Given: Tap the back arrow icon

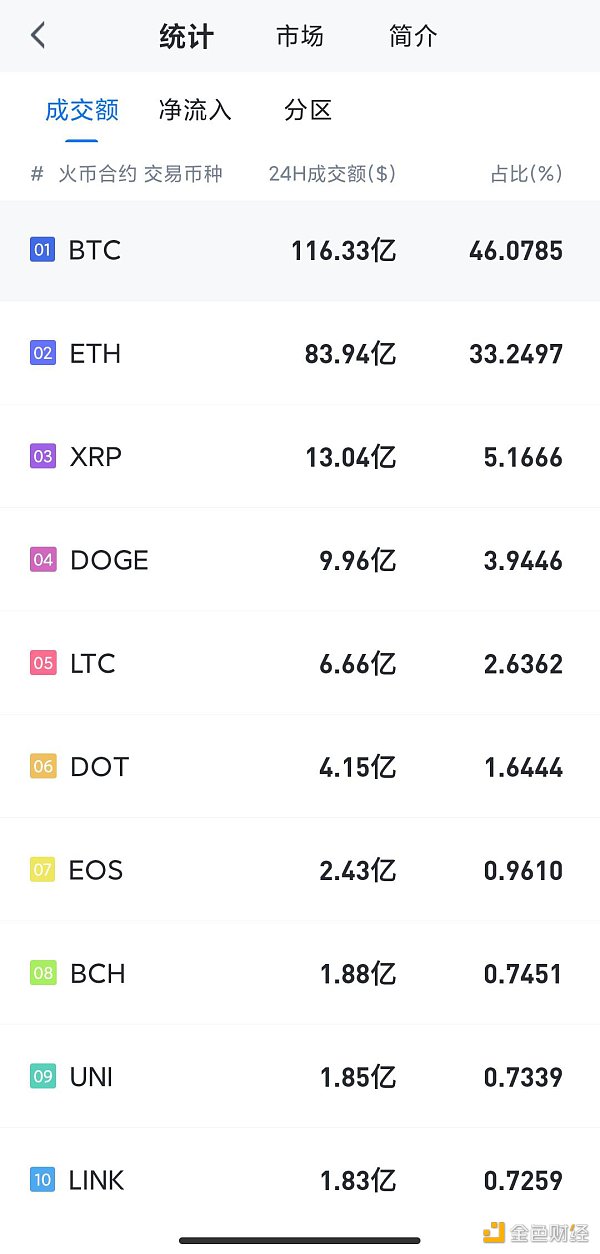Looking at the screenshot, I should tap(38, 36).
